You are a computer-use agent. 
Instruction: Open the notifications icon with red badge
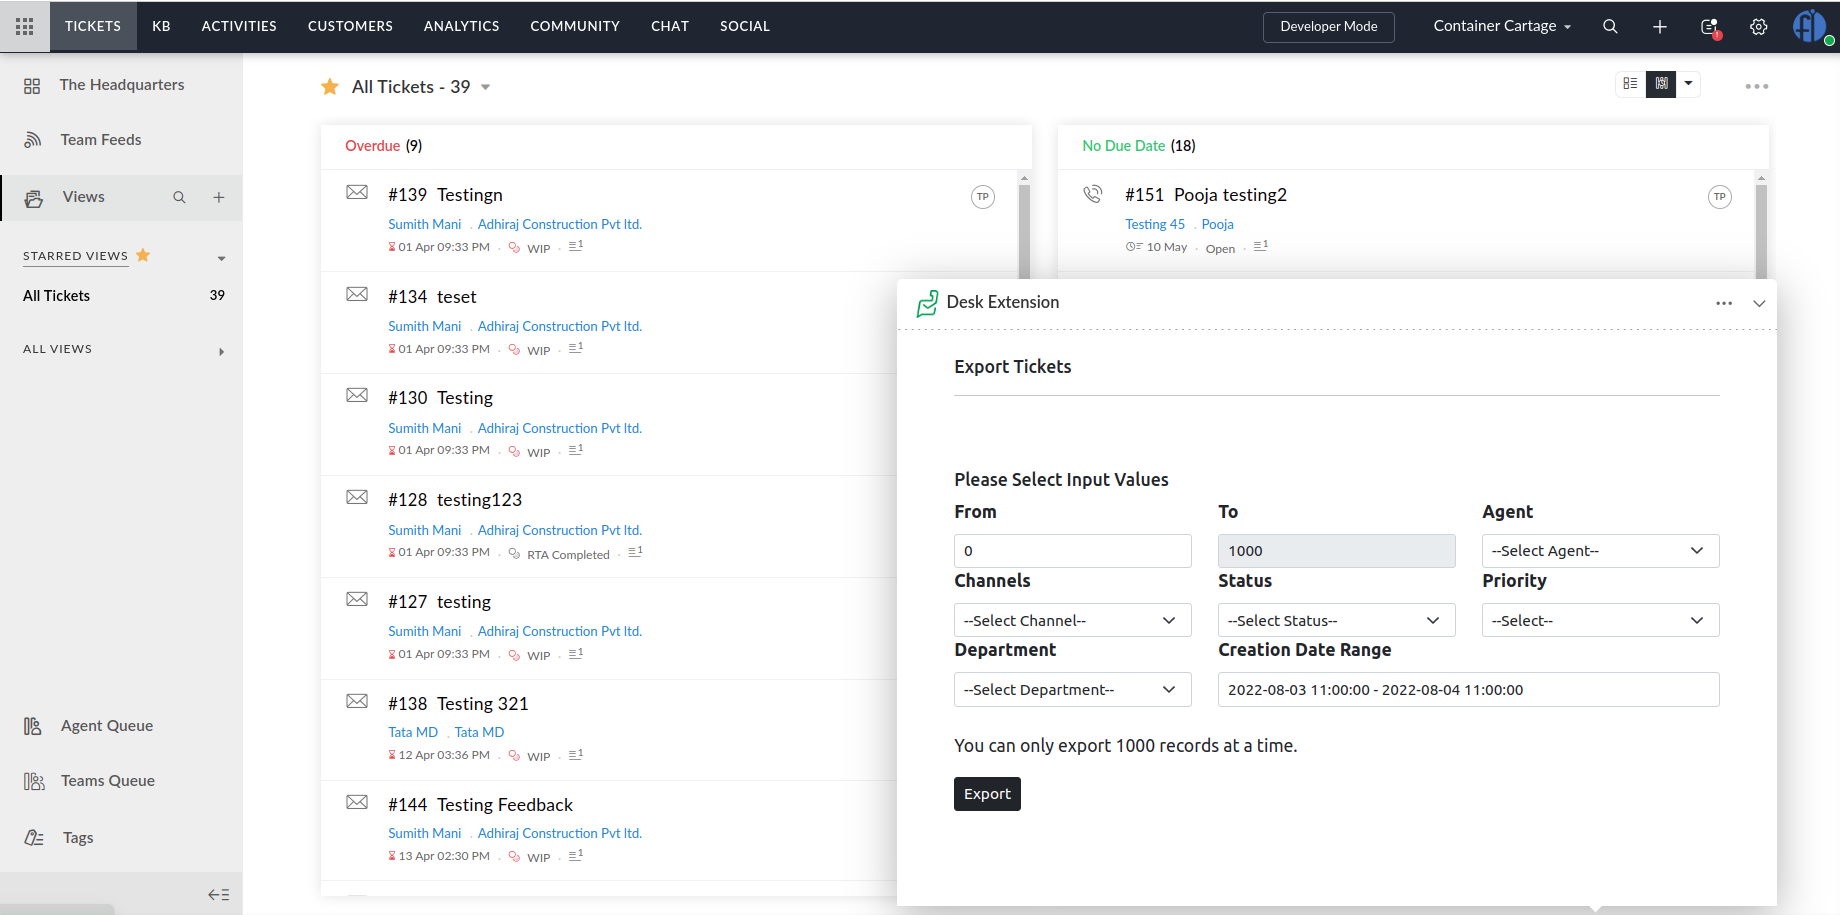(x=1710, y=28)
